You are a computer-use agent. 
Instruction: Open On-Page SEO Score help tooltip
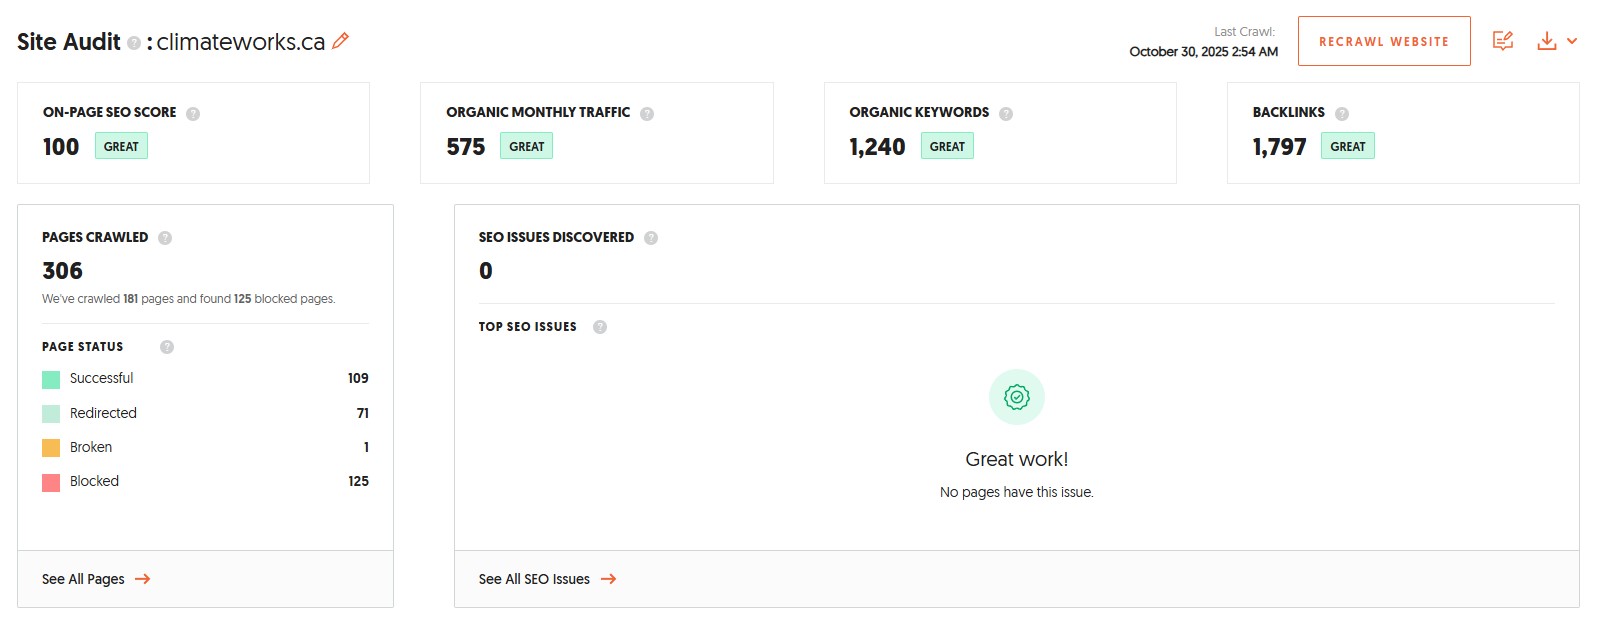pyautogui.click(x=193, y=114)
